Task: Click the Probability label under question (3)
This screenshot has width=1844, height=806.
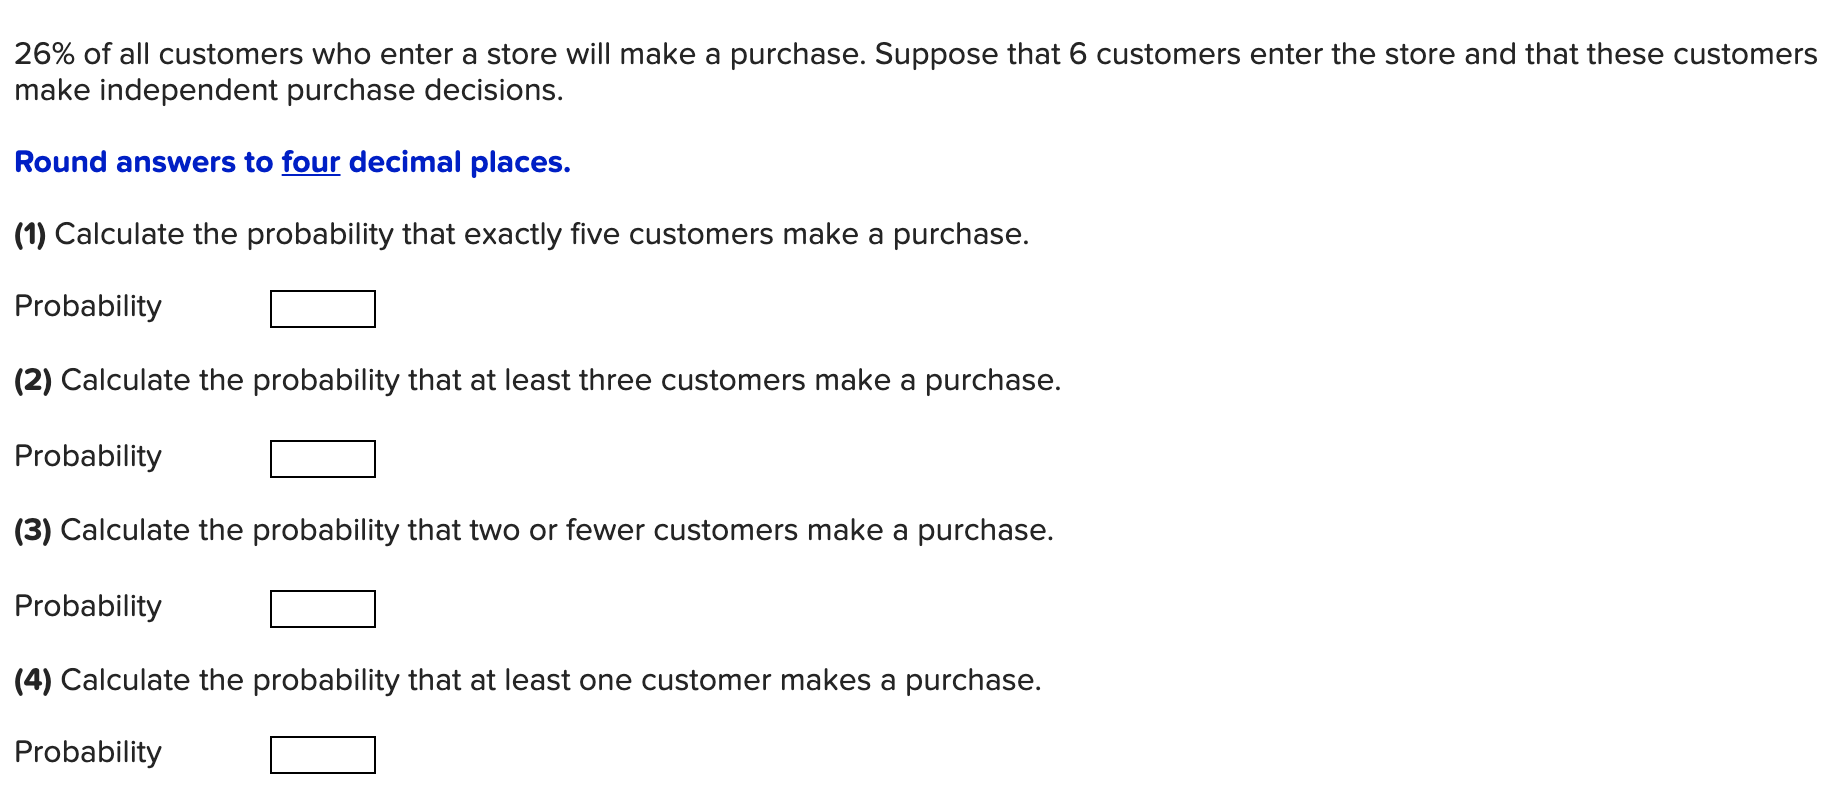Action: pos(88,605)
